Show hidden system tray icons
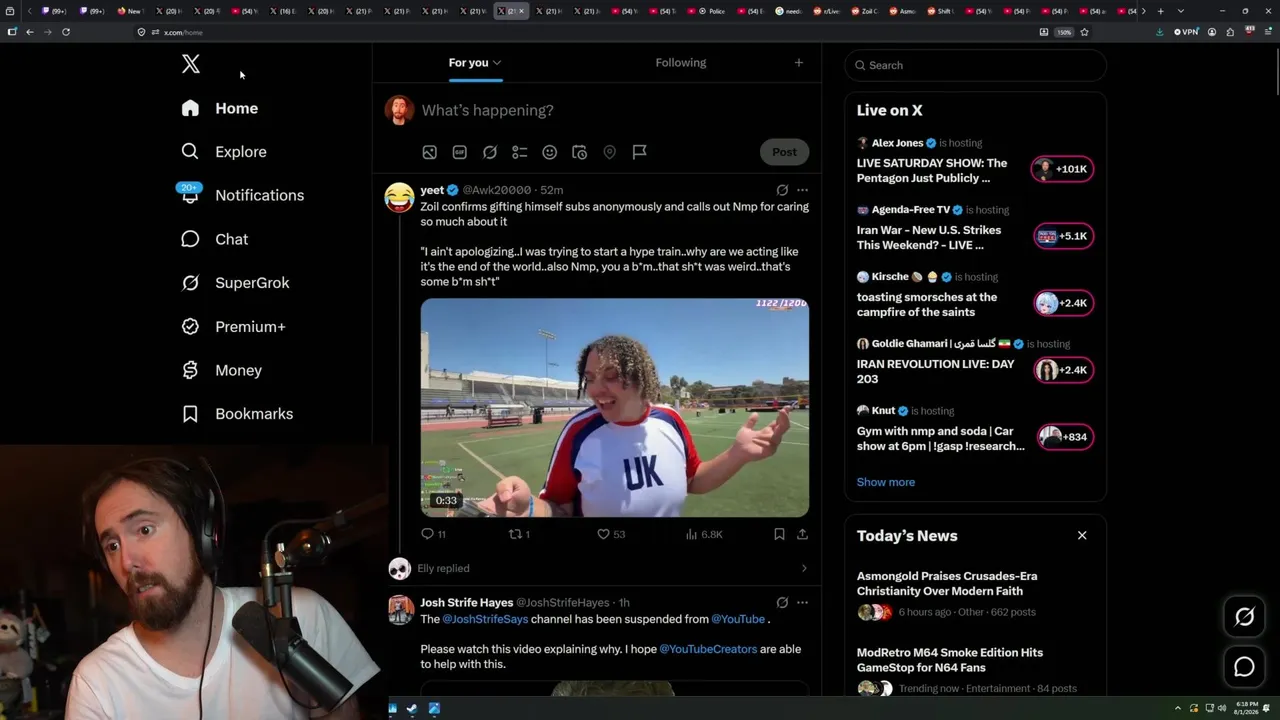Screen dimensions: 1280x720 (x=1178, y=709)
